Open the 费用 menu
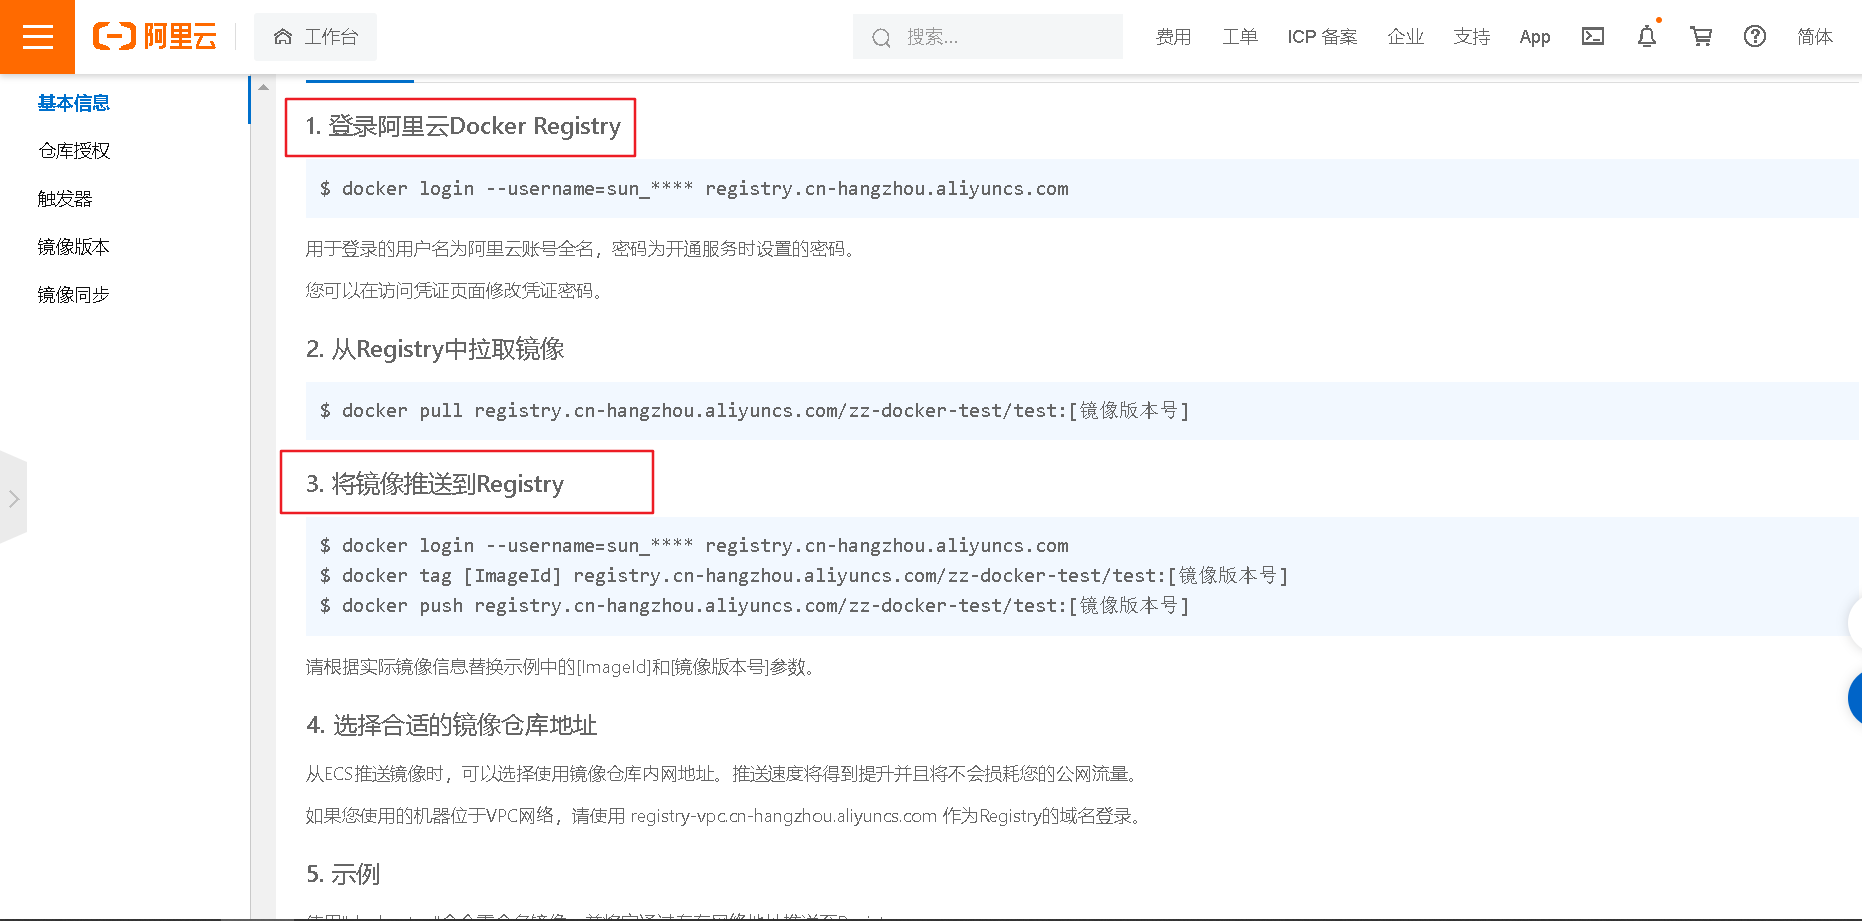The image size is (1862, 921). pos(1173,37)
